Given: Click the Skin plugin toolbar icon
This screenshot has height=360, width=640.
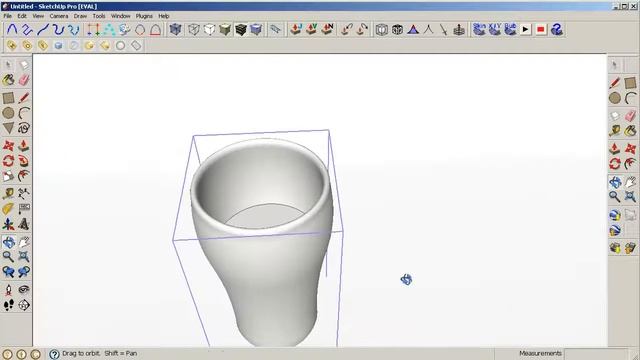Looking at the screenshot, I should pos(479,29).
